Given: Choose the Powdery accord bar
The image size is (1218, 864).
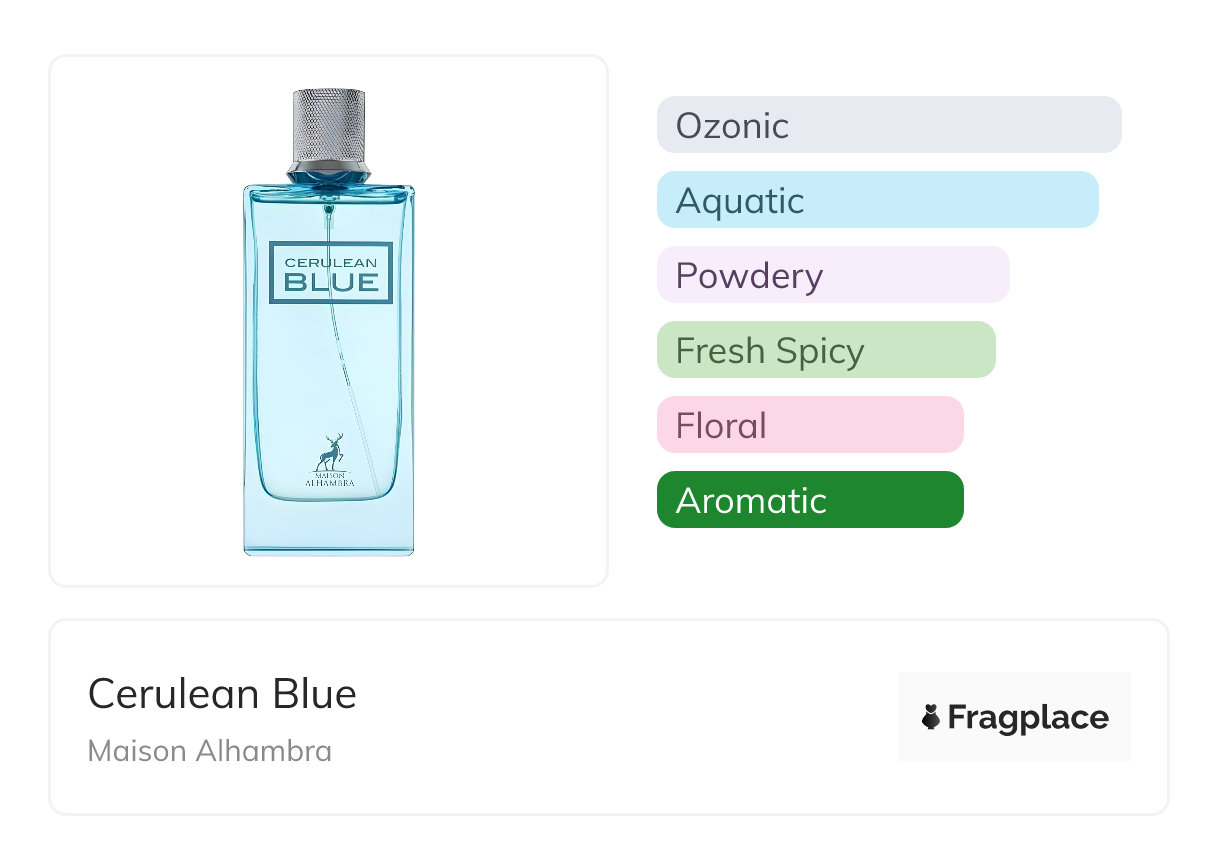Looking at the screenshot, I should click(832, 275).
